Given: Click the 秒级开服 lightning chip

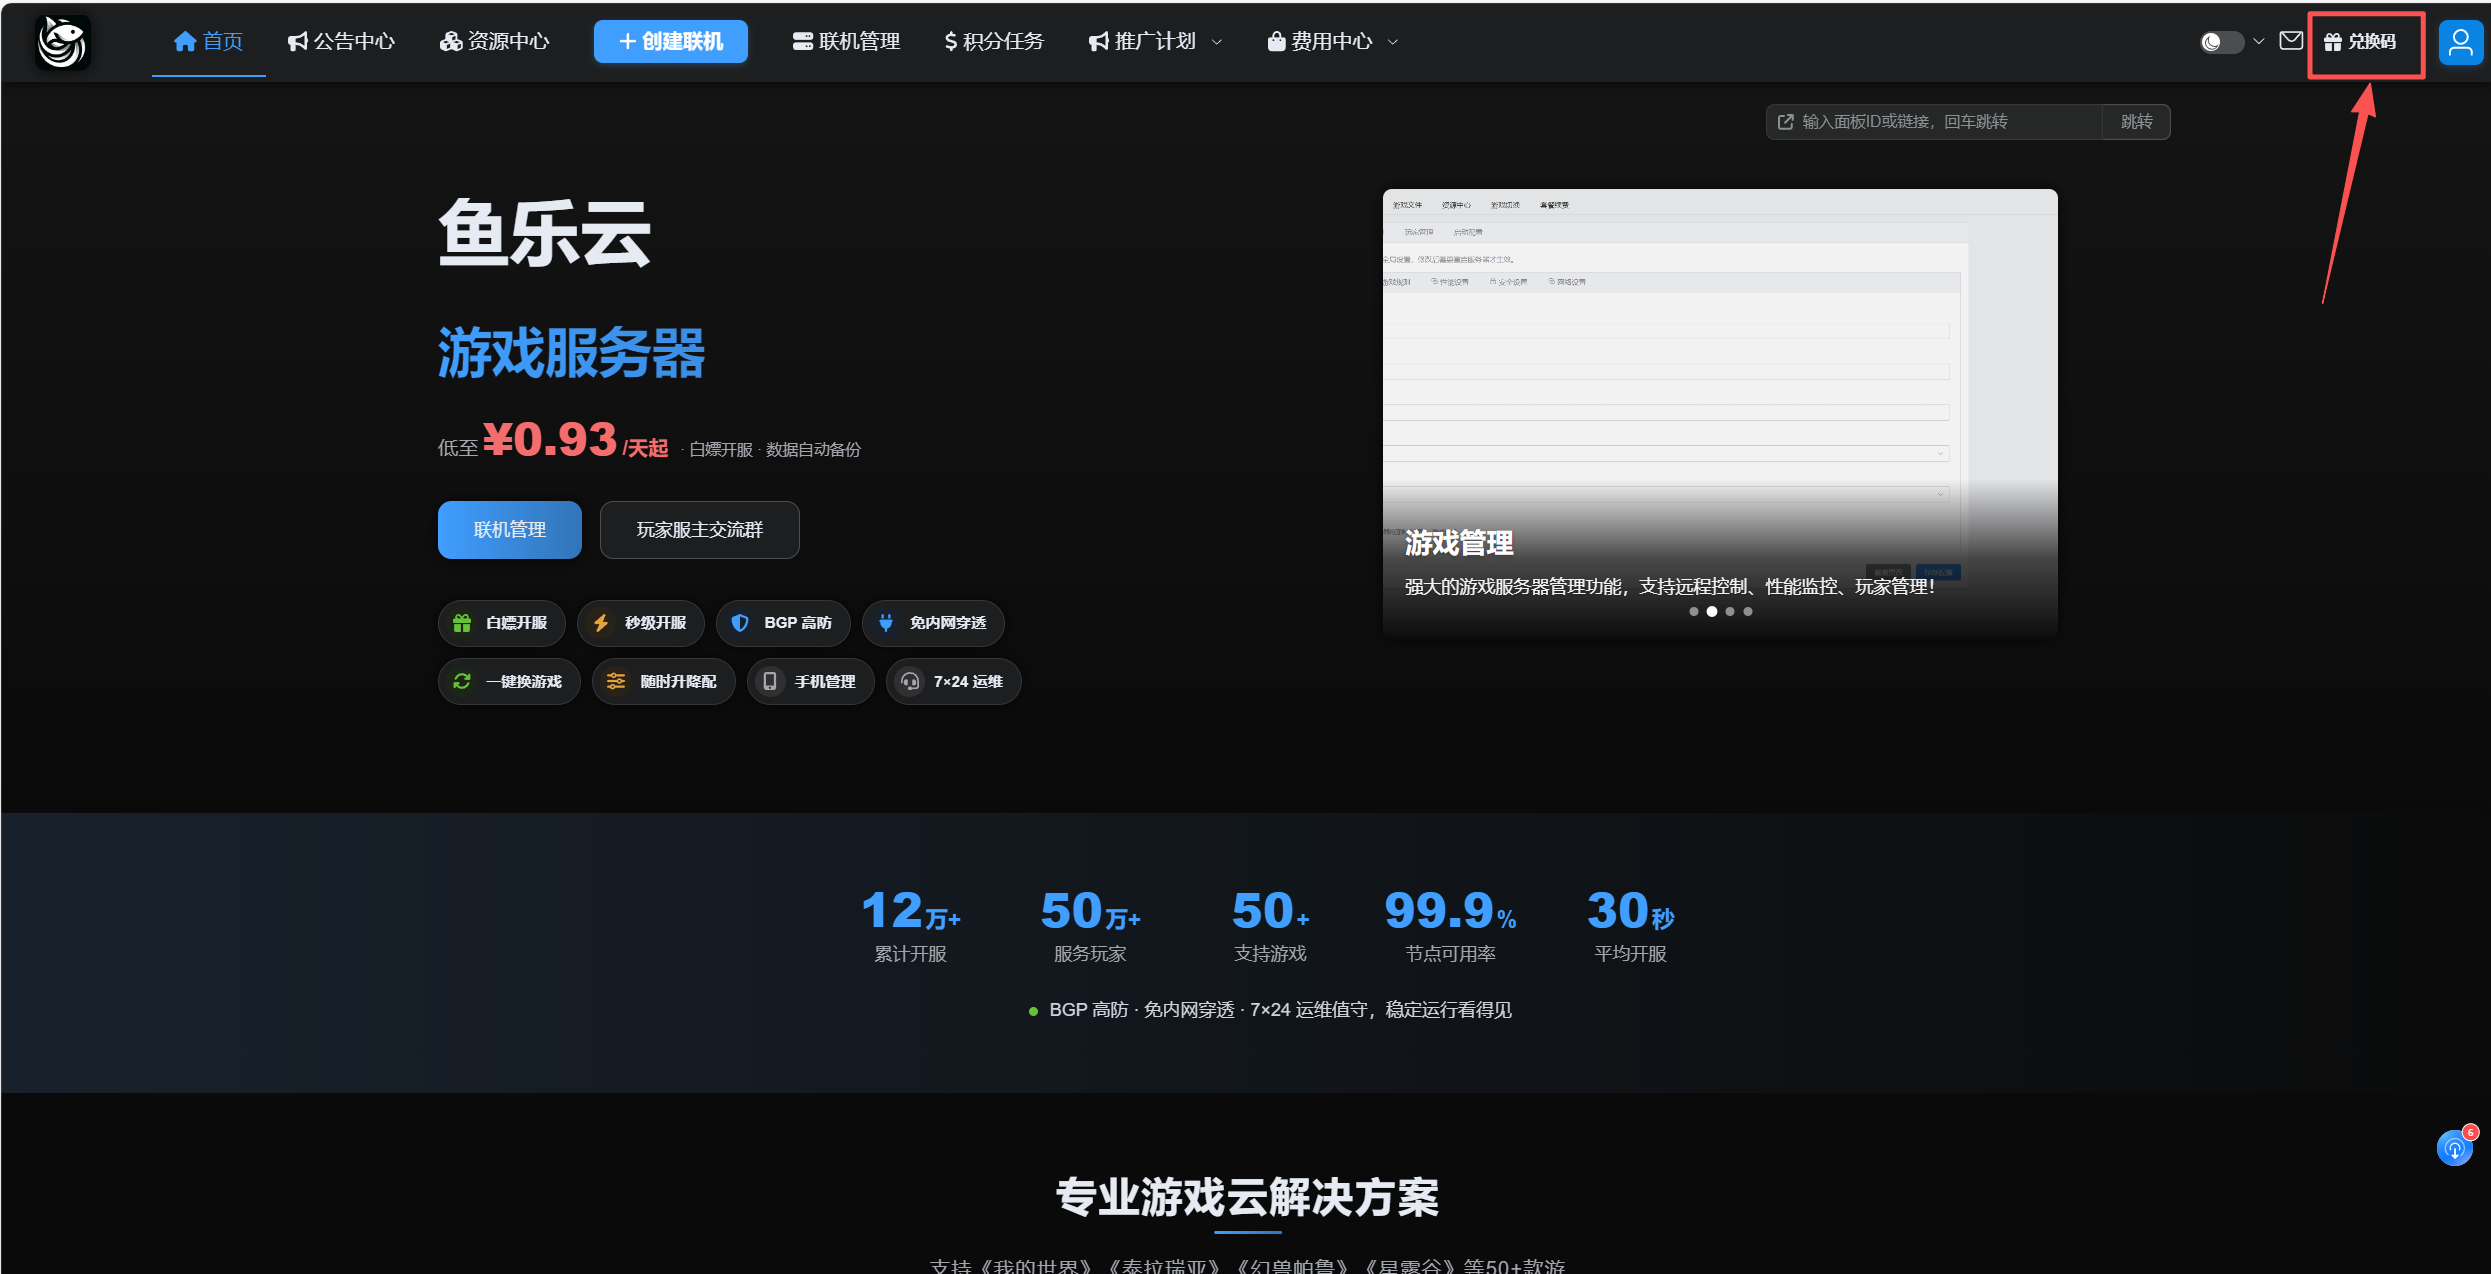Looking at the screenshot, I should tap(640, 623).
